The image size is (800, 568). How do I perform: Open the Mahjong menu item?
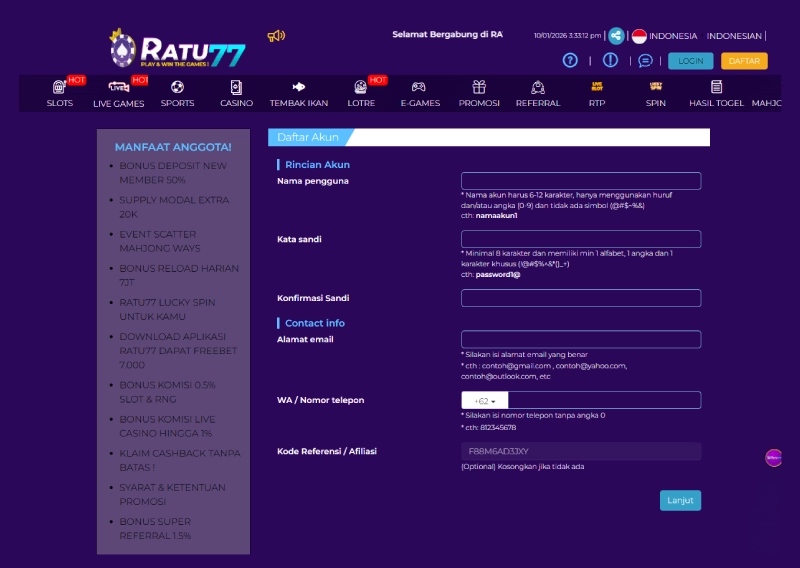[766, 103]
